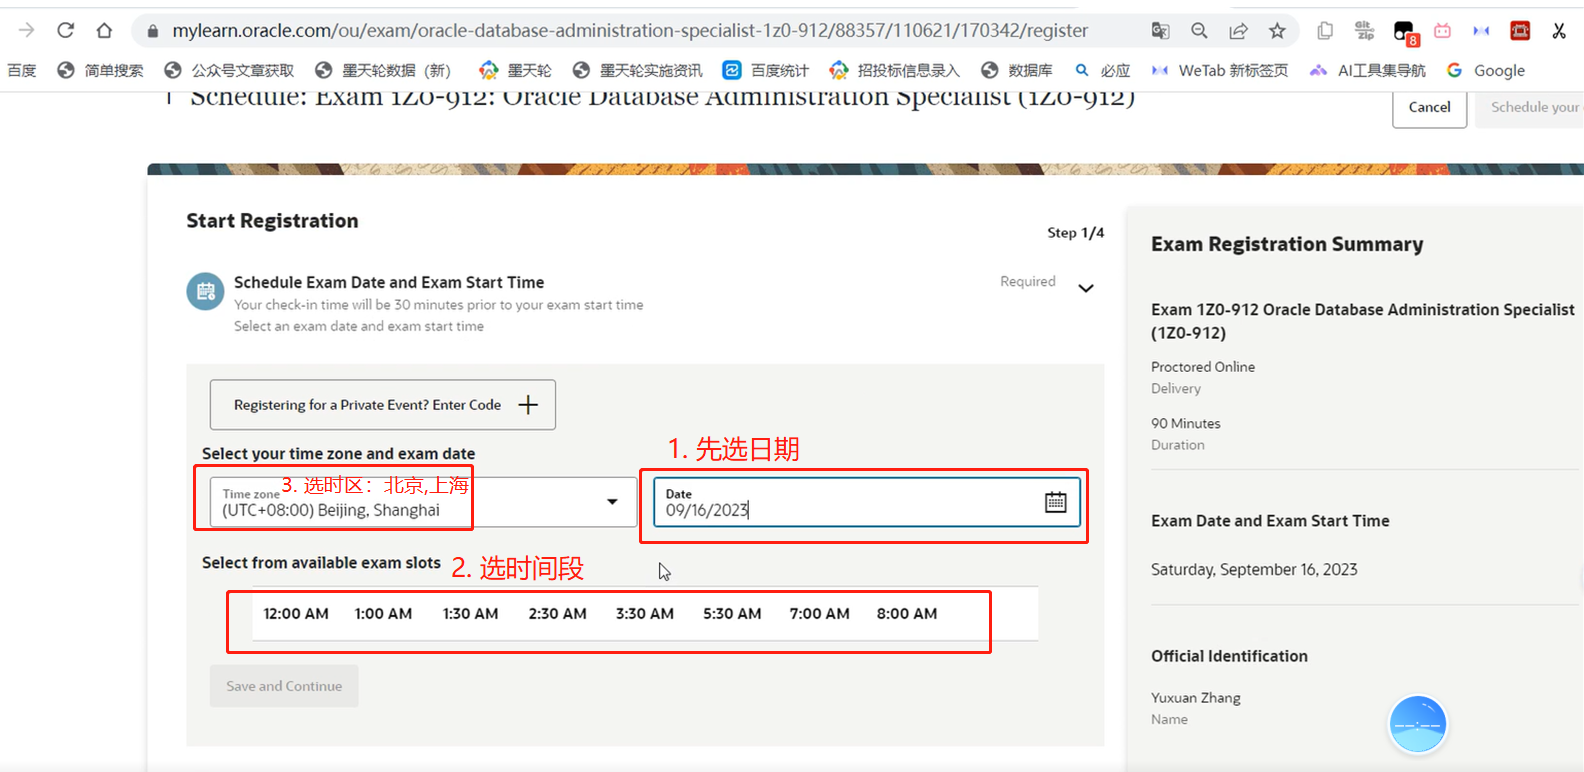This screenshot has width=1584, height=772.
Task: Open the Google bookmark
Action: 1486,70
